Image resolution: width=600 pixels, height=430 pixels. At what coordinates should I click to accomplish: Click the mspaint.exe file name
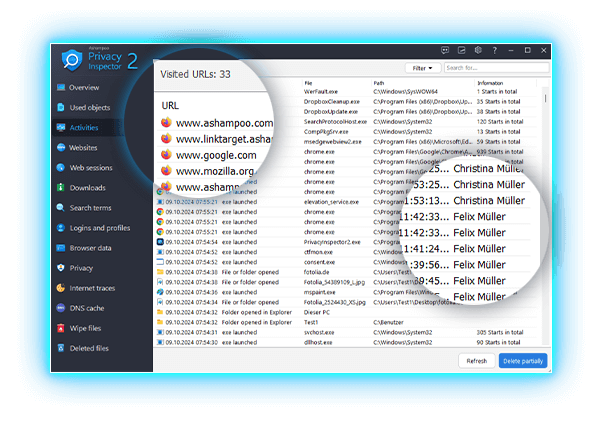point(320,292)
